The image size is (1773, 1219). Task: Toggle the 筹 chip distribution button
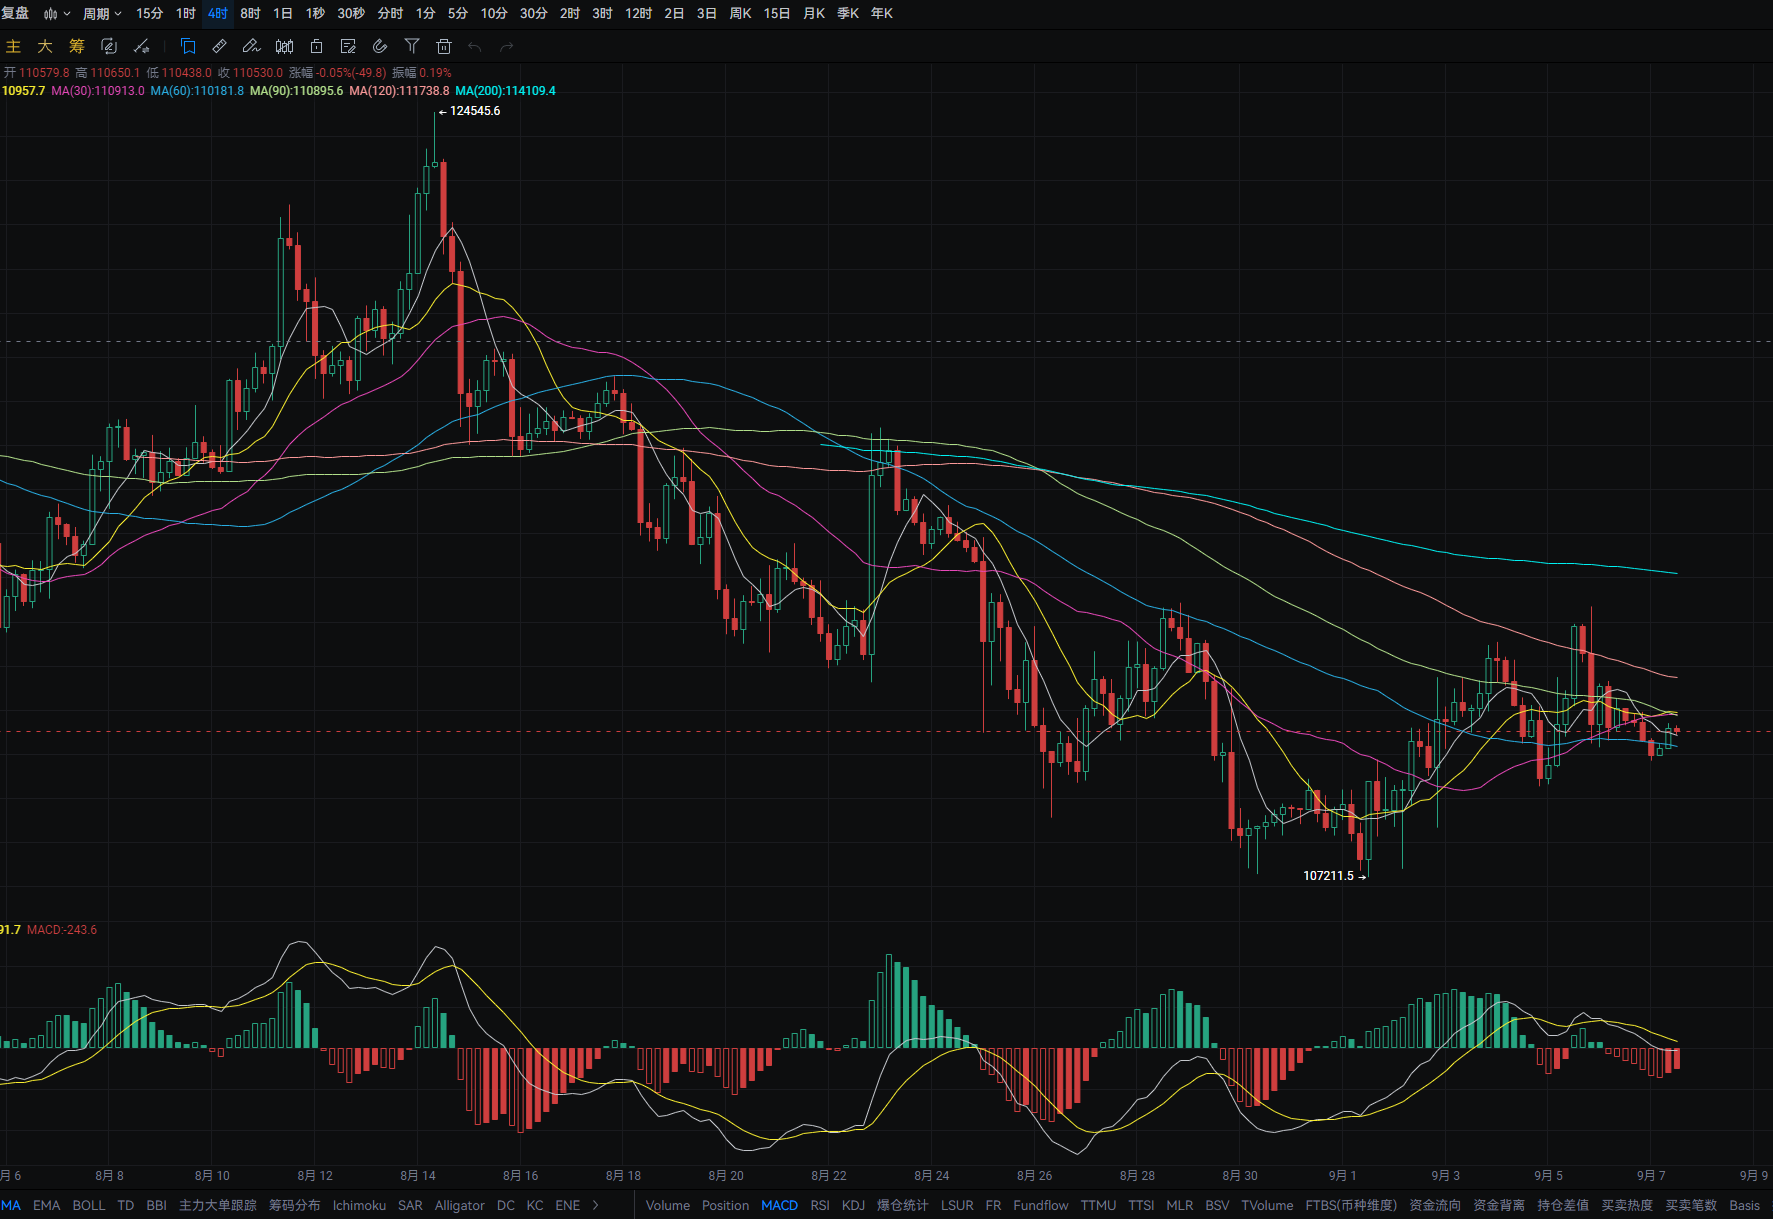pos(77,46)
